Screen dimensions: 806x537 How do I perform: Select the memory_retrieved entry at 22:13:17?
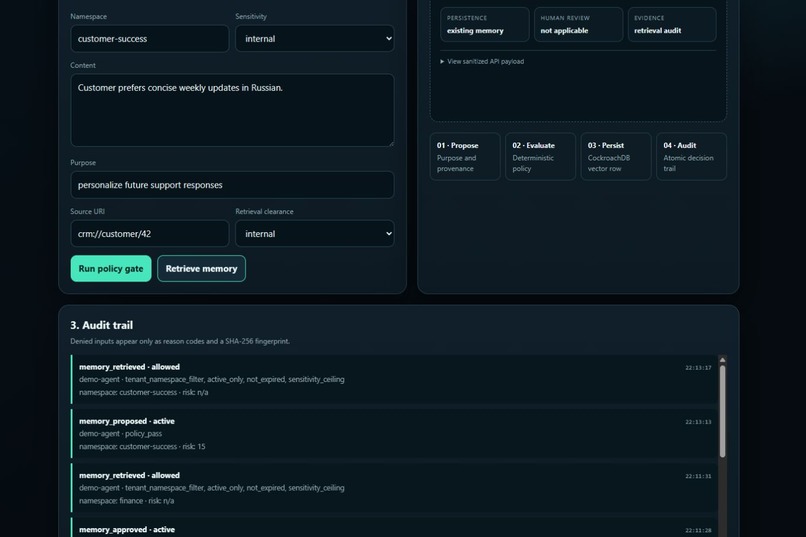coord(394,379)
